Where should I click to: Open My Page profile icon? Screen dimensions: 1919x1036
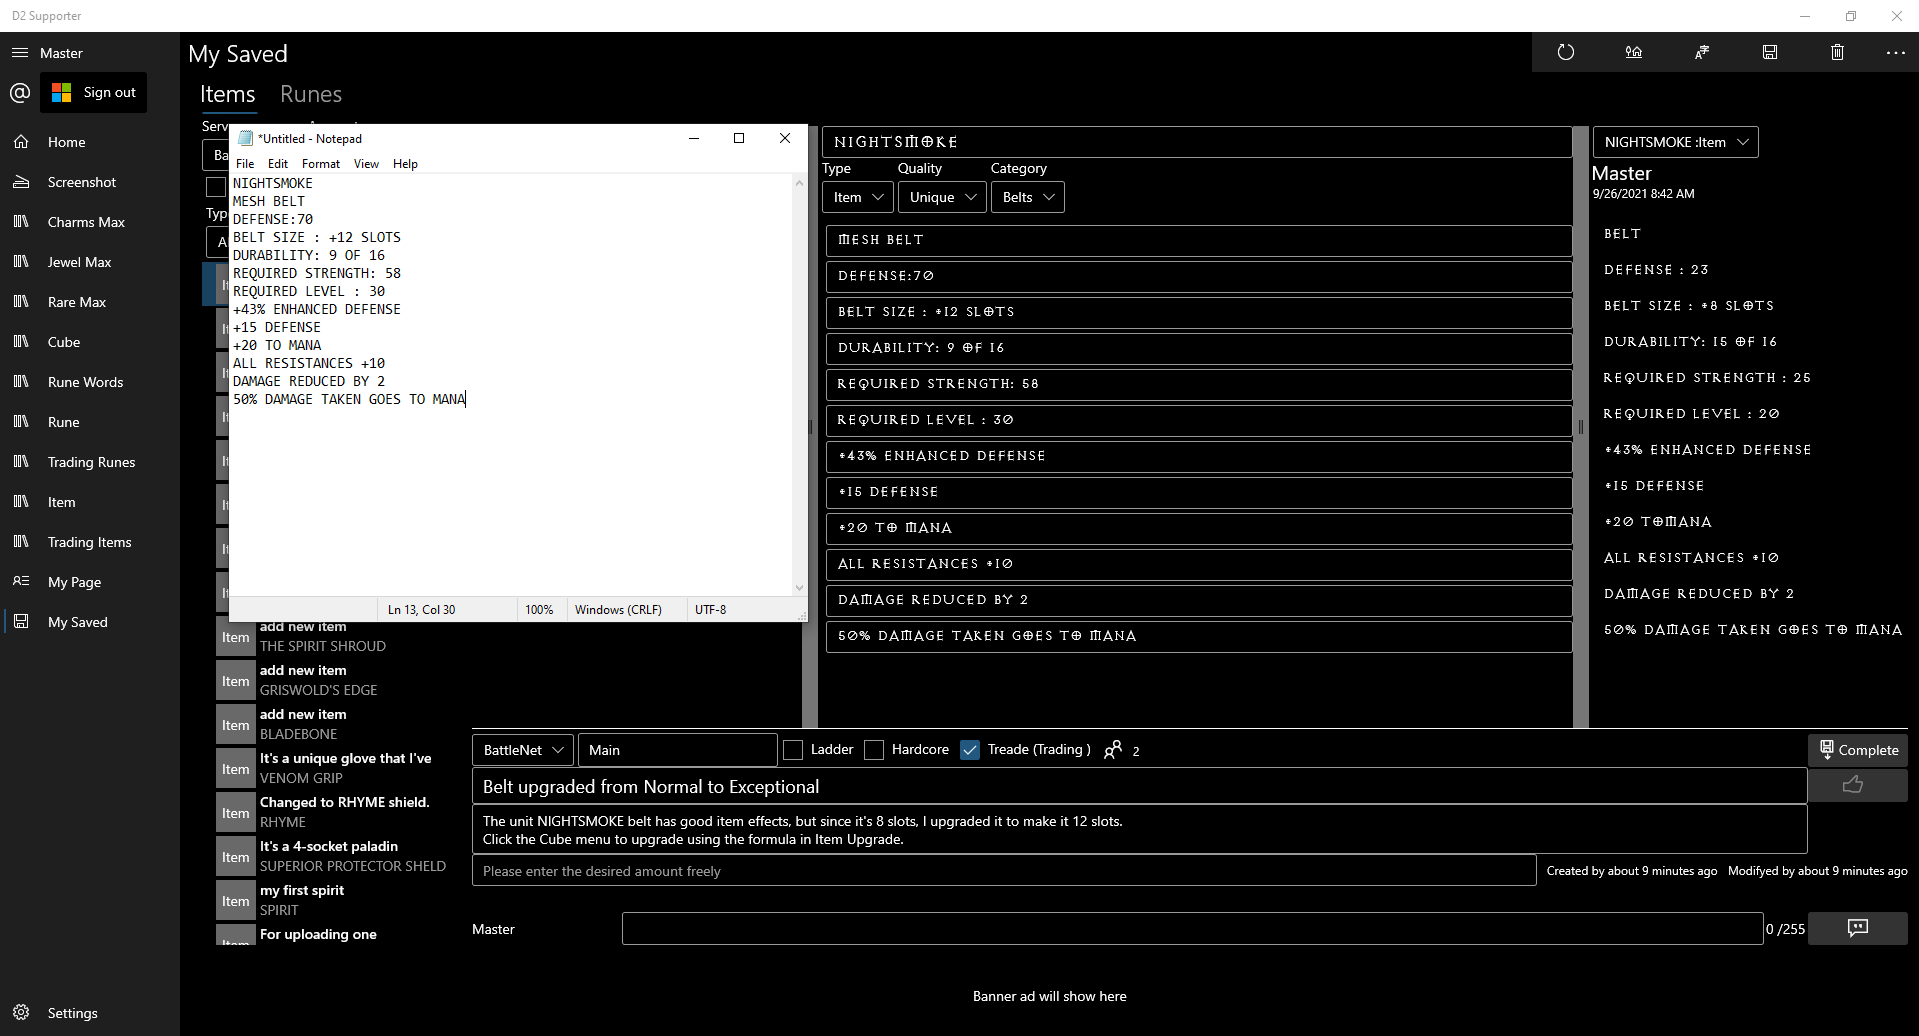coord(21,582)
